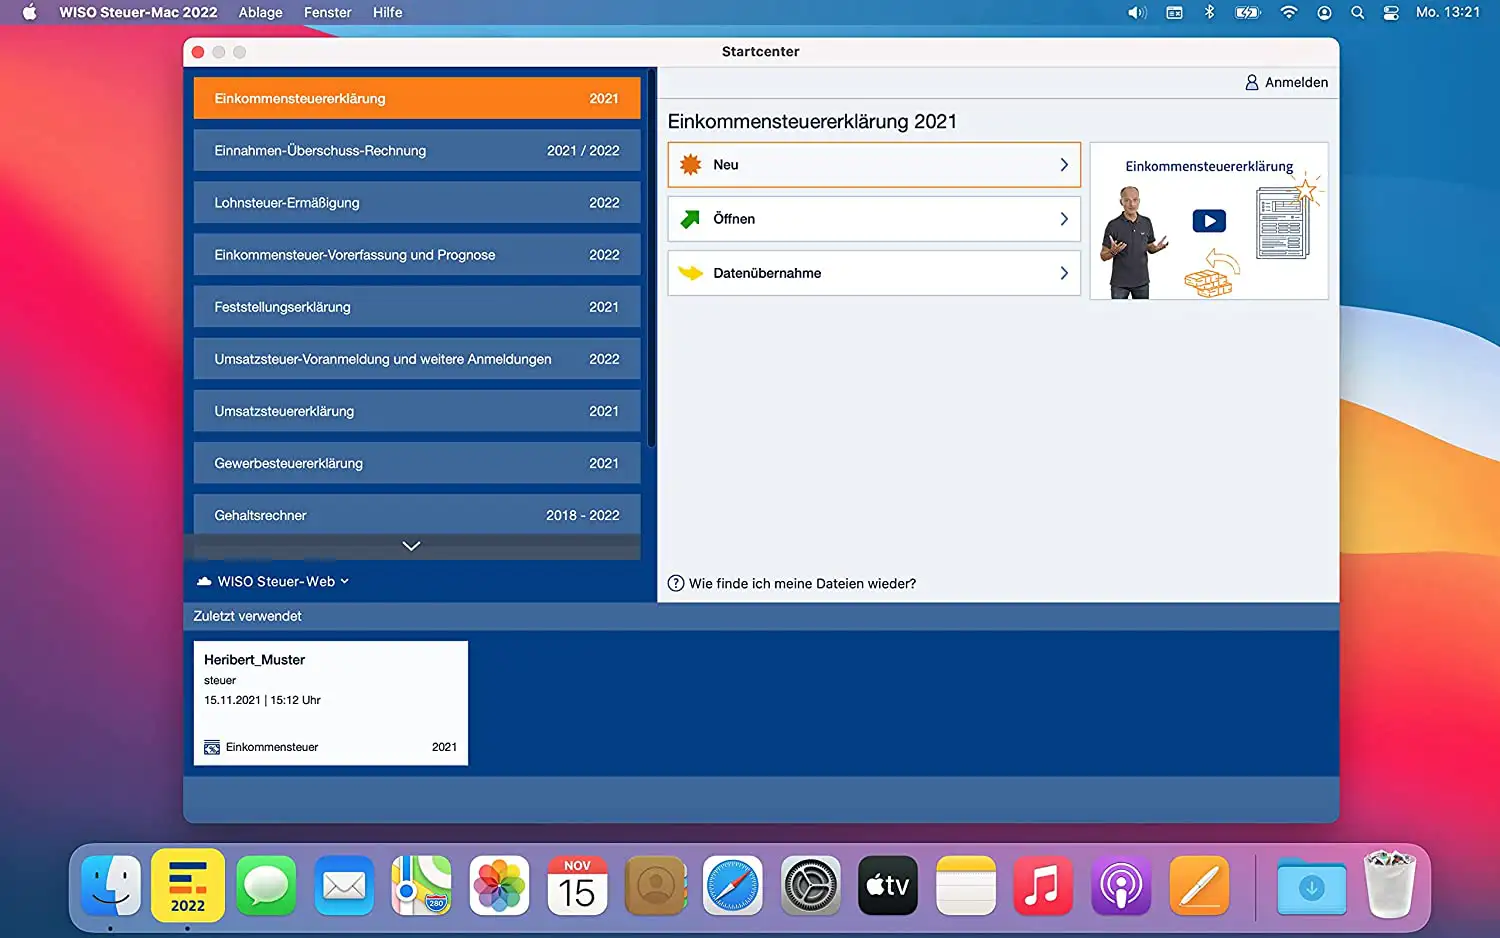Click the orange star Neu icon
Image resolution: width=1500 pixels, height=938 pixels.
(x=690, y=165)
